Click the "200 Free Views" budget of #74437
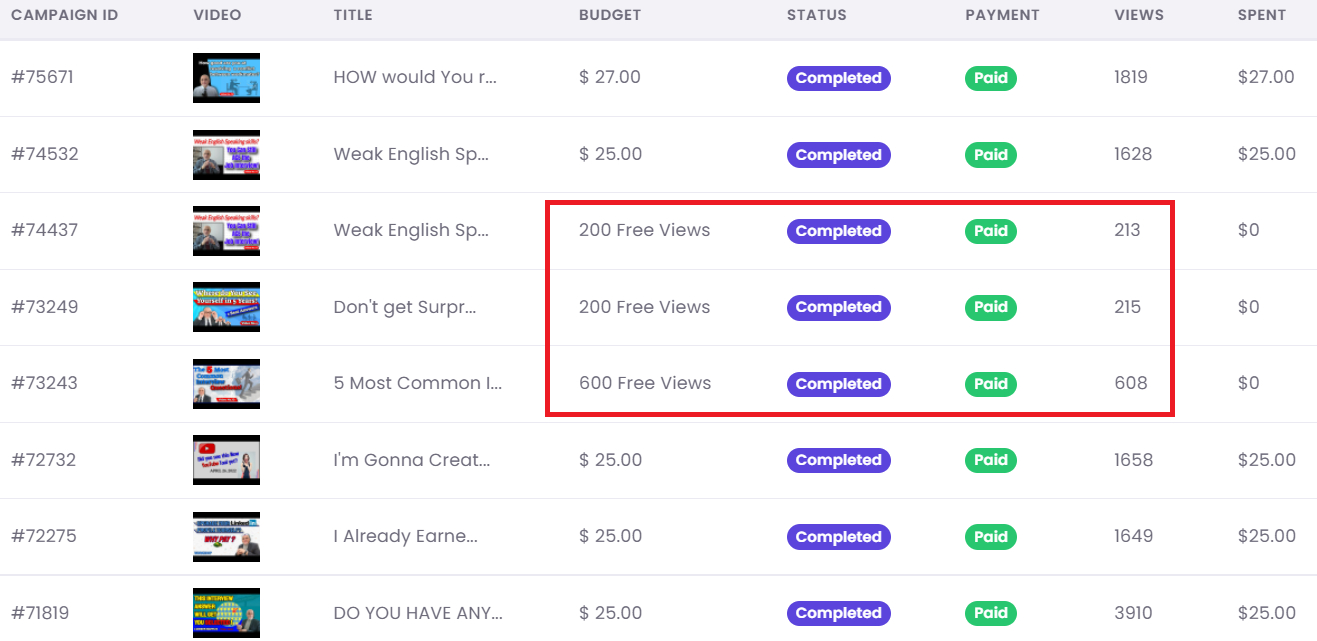This screenshot has width=1317, height=641. pyautogui.click(x=644, y=229)
